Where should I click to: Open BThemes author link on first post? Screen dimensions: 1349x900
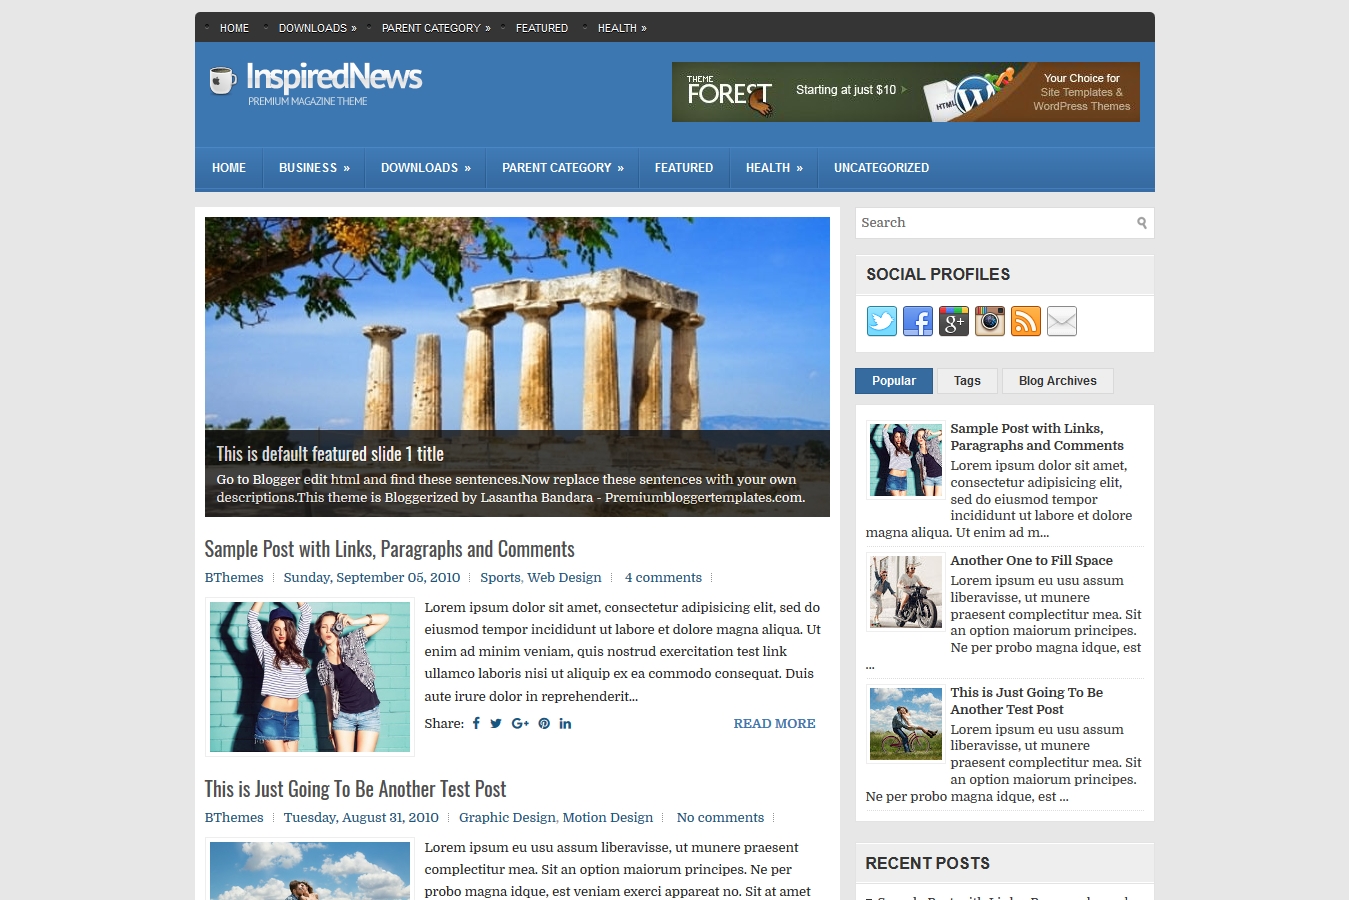[234, 577]
